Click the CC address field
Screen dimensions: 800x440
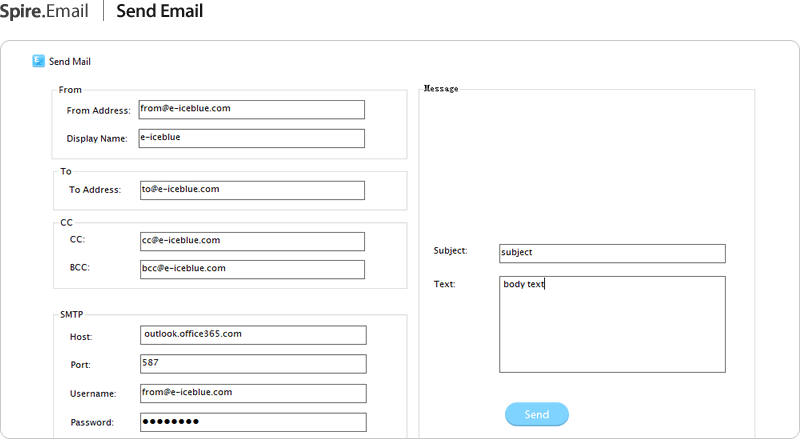pos(252,241)
